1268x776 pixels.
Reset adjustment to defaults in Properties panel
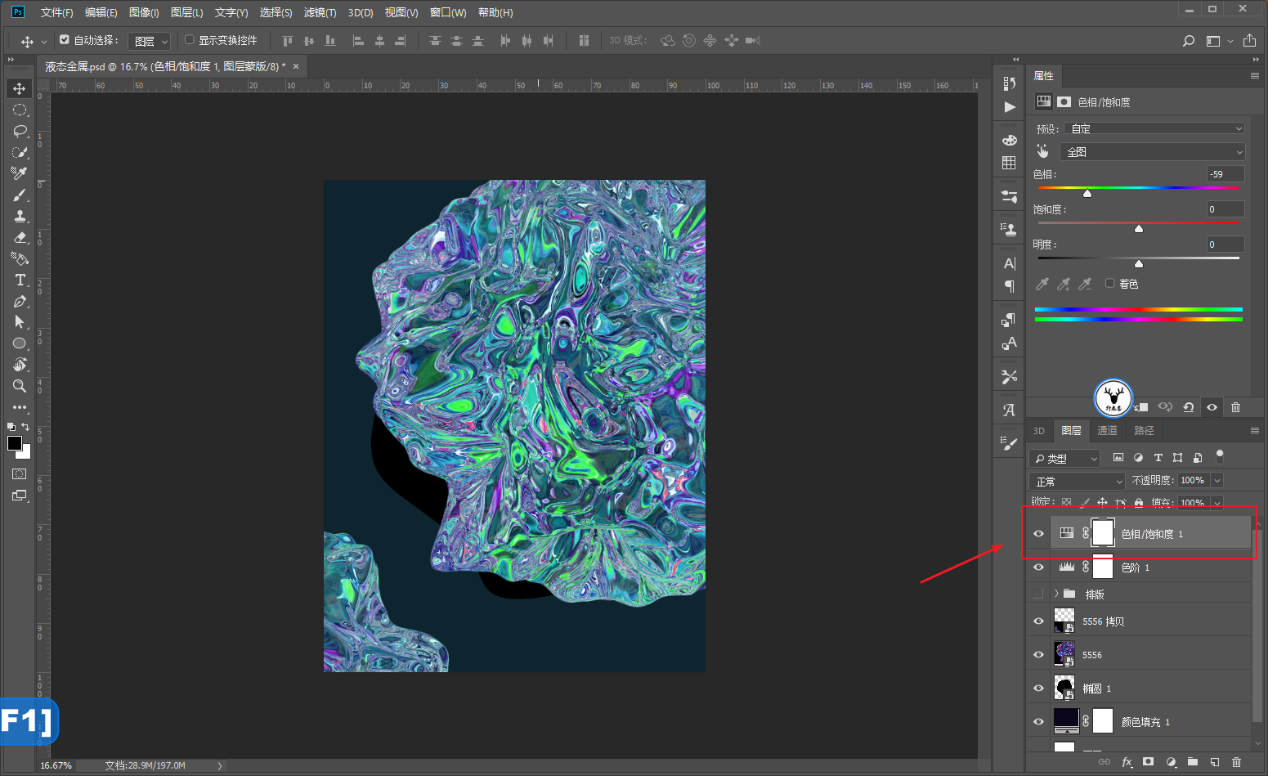point(1188,407)
